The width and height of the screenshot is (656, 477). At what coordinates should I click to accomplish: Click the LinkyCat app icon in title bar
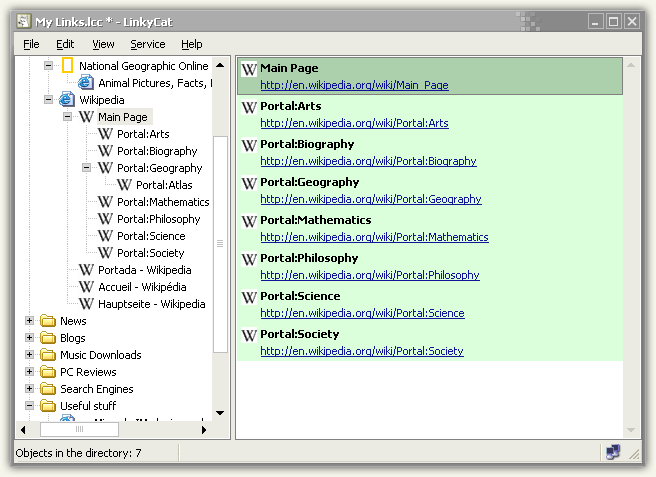pos(23,21)
